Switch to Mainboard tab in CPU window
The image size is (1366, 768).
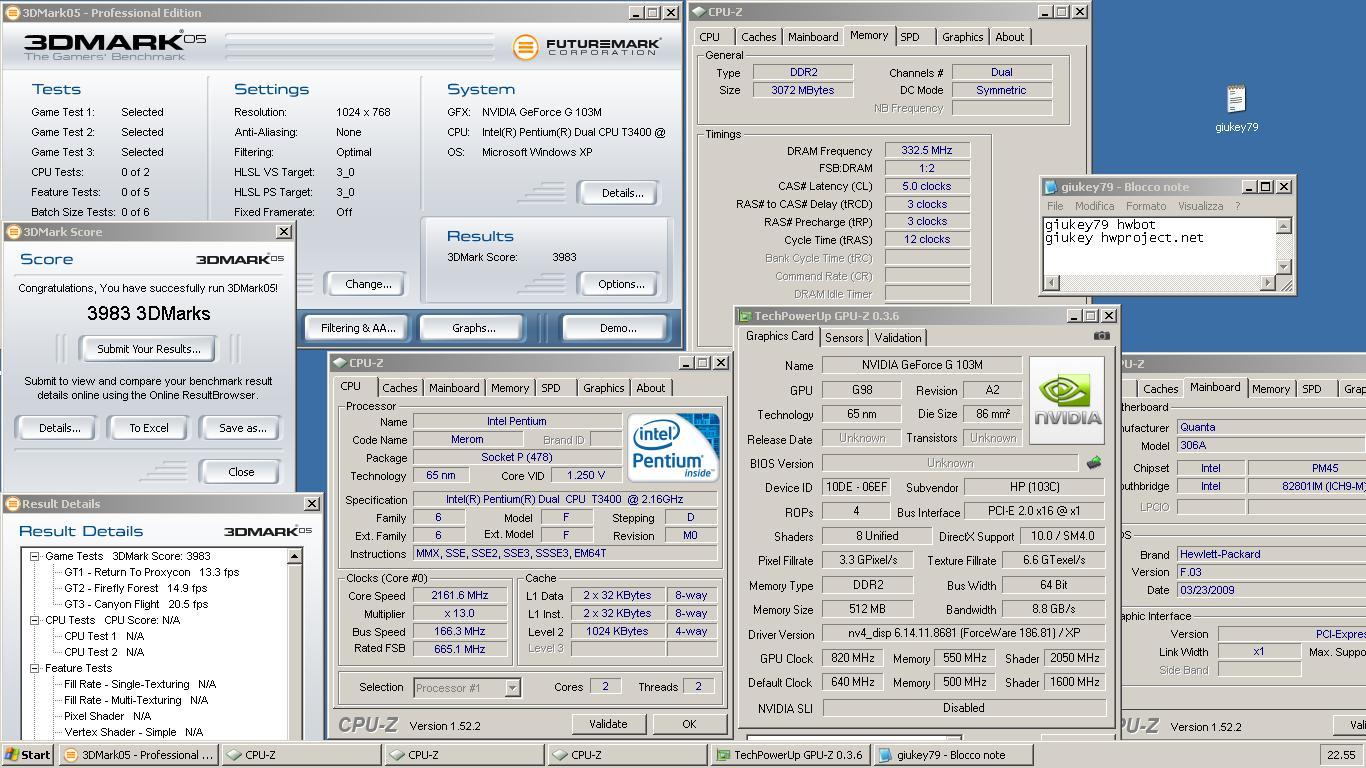click(x=453, y=388)
